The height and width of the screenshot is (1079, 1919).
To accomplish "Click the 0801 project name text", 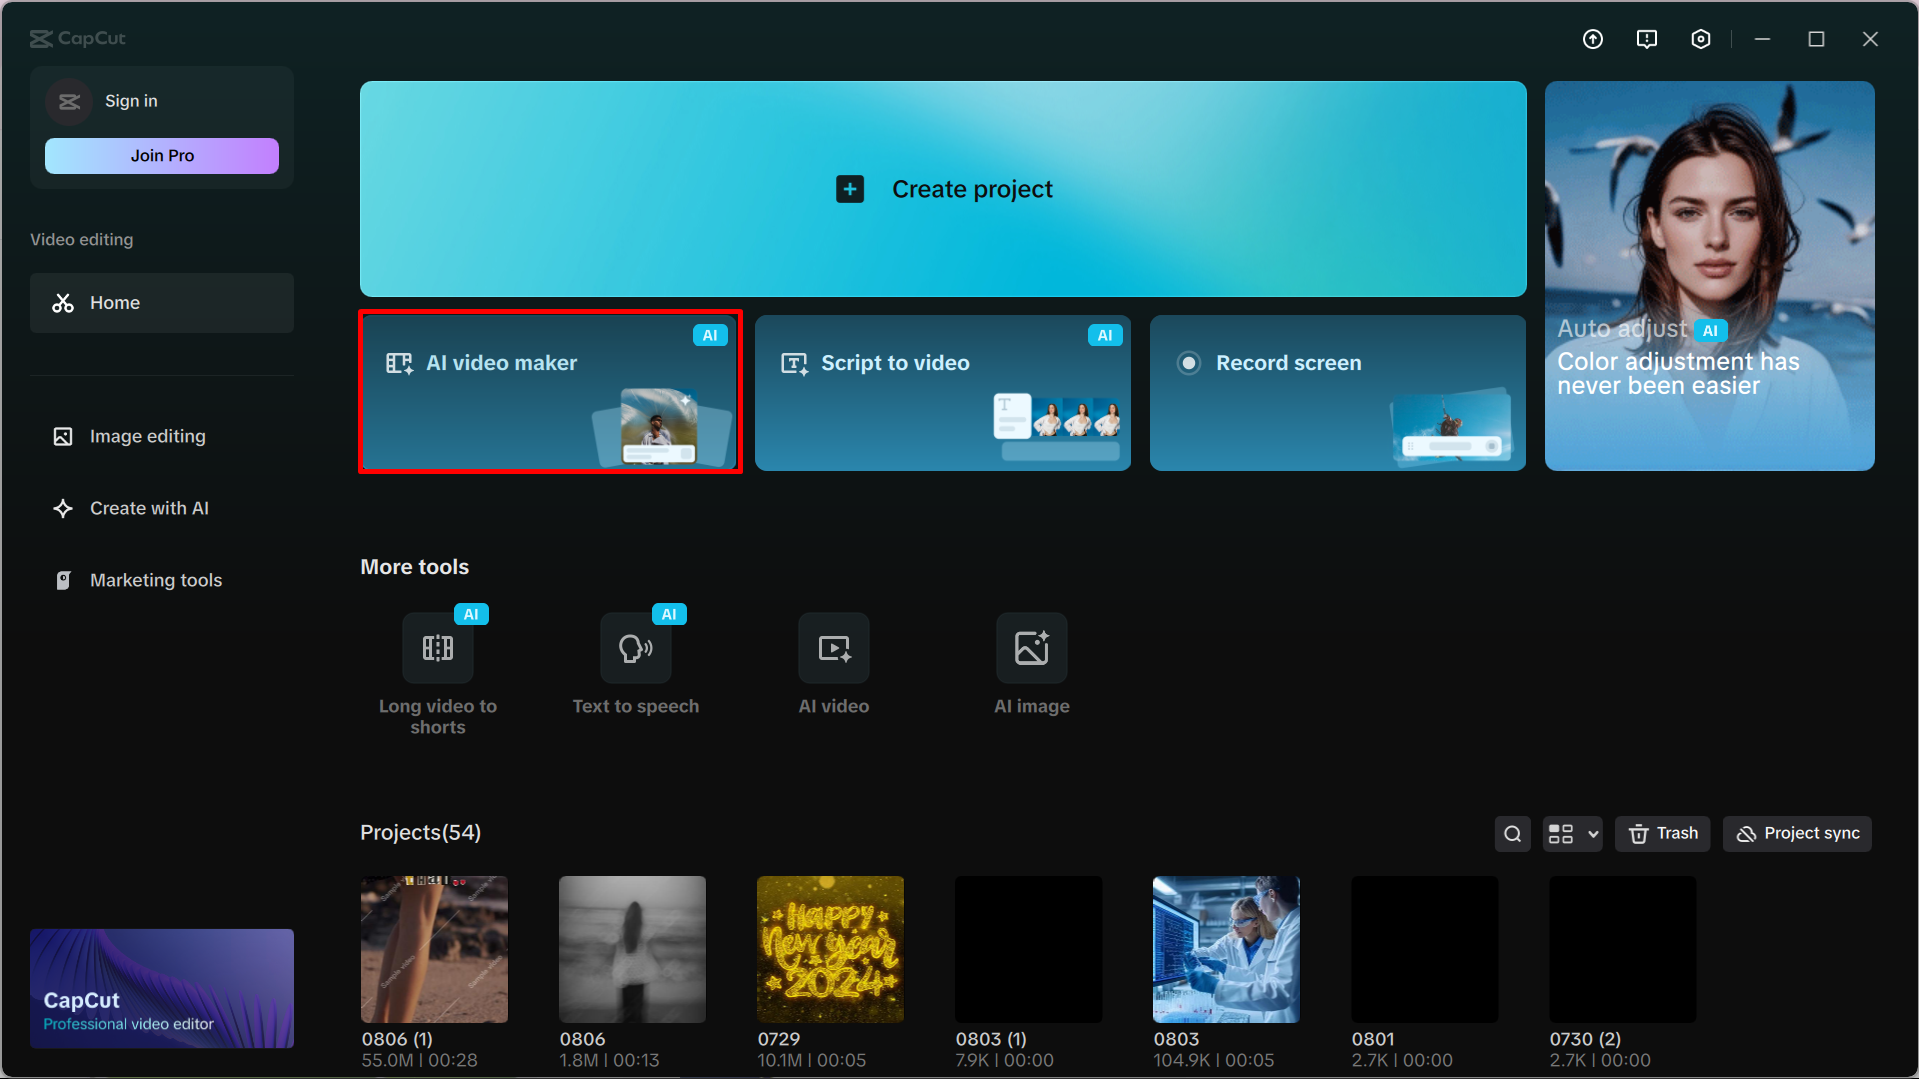I will 1373,1039.
